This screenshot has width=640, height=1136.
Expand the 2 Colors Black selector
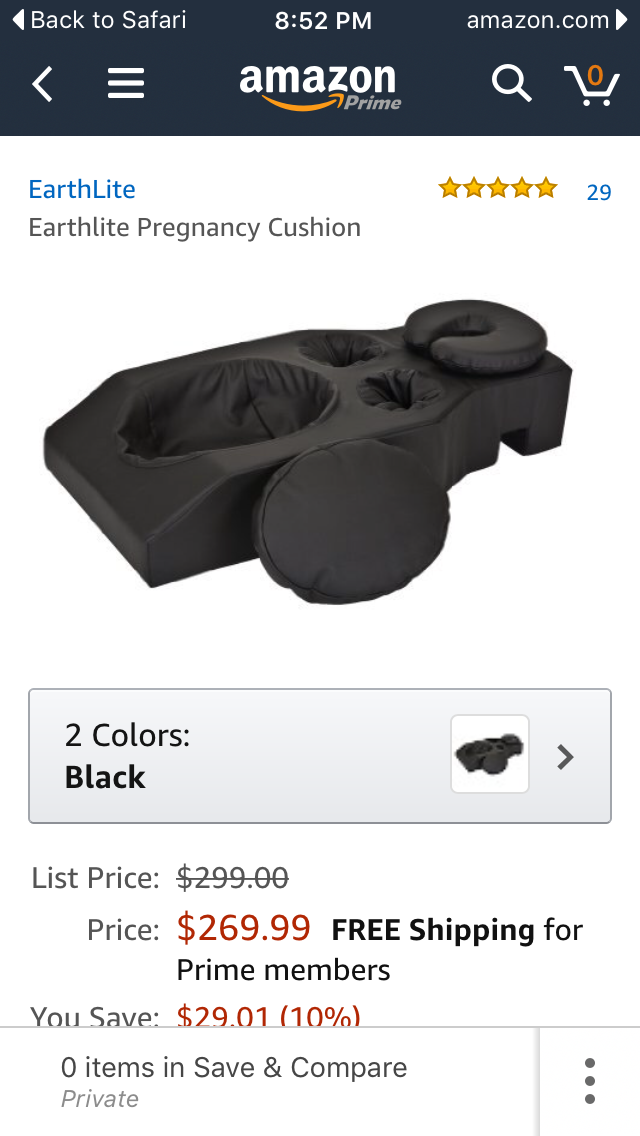pos(320,756)
